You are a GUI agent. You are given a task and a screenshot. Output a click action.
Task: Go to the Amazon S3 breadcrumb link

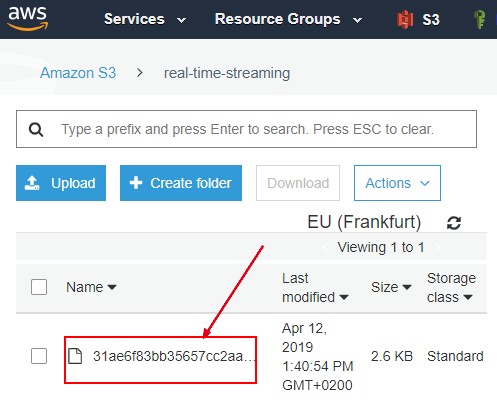tap(78, 73)
